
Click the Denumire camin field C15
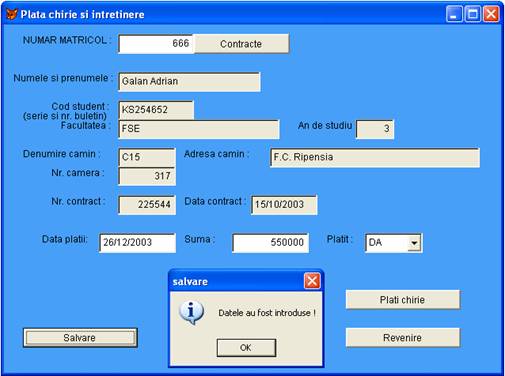tap(147, 157)
